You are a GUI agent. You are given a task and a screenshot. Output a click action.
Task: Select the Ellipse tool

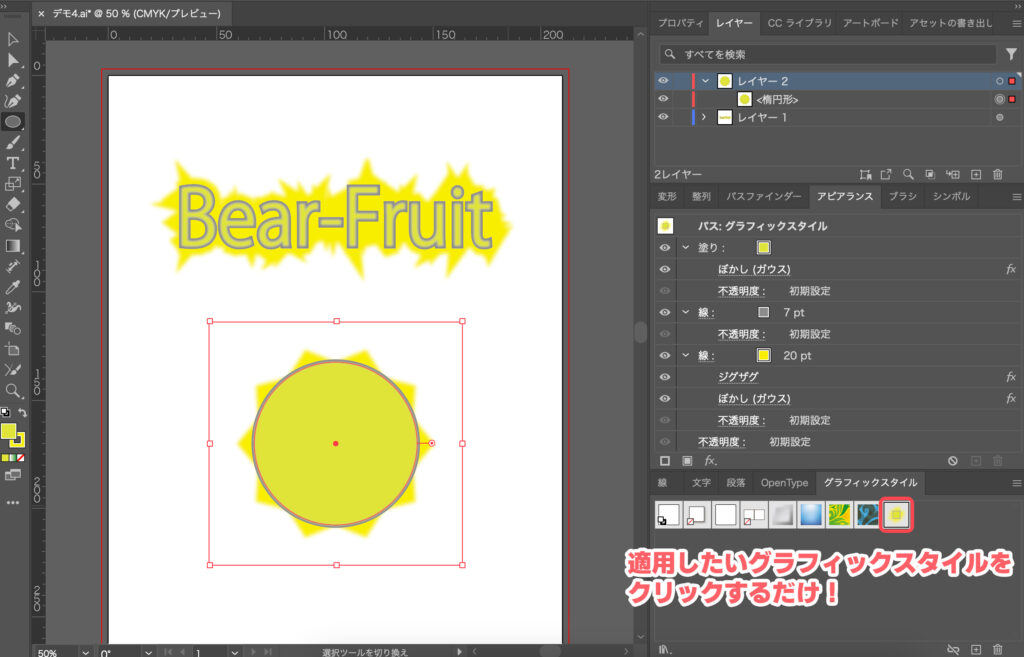pos(13,122)
